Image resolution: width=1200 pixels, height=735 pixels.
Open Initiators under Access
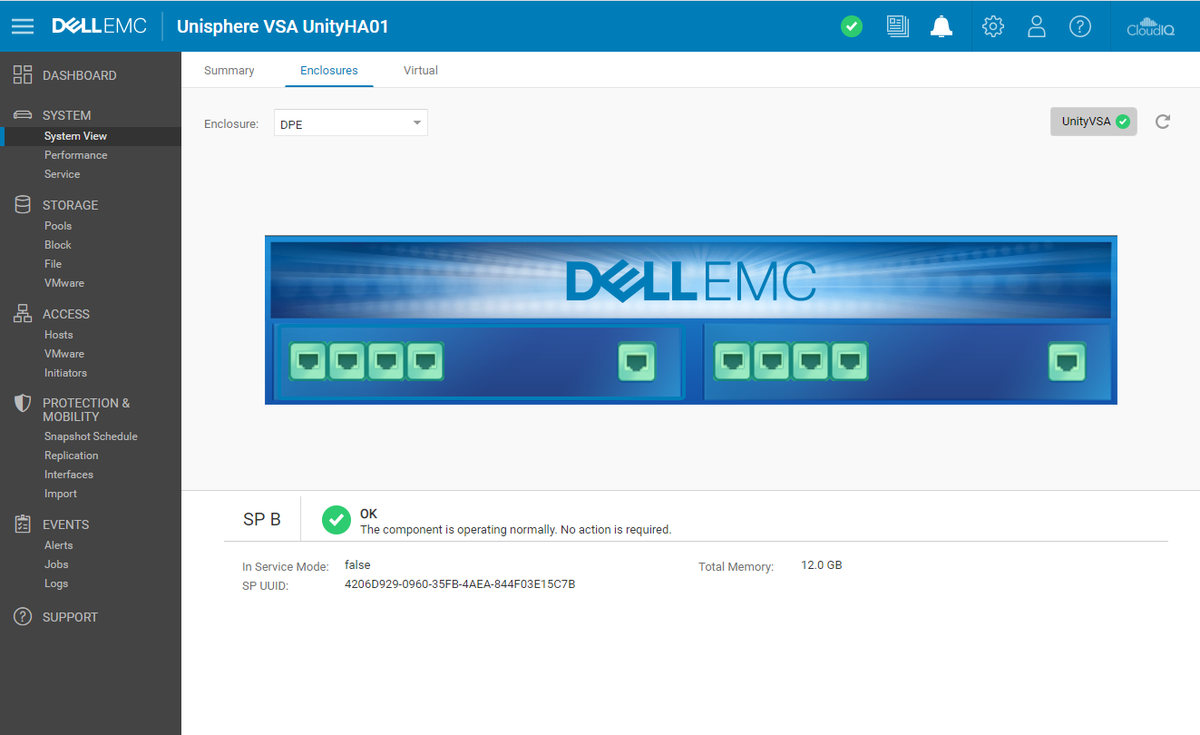65,373
